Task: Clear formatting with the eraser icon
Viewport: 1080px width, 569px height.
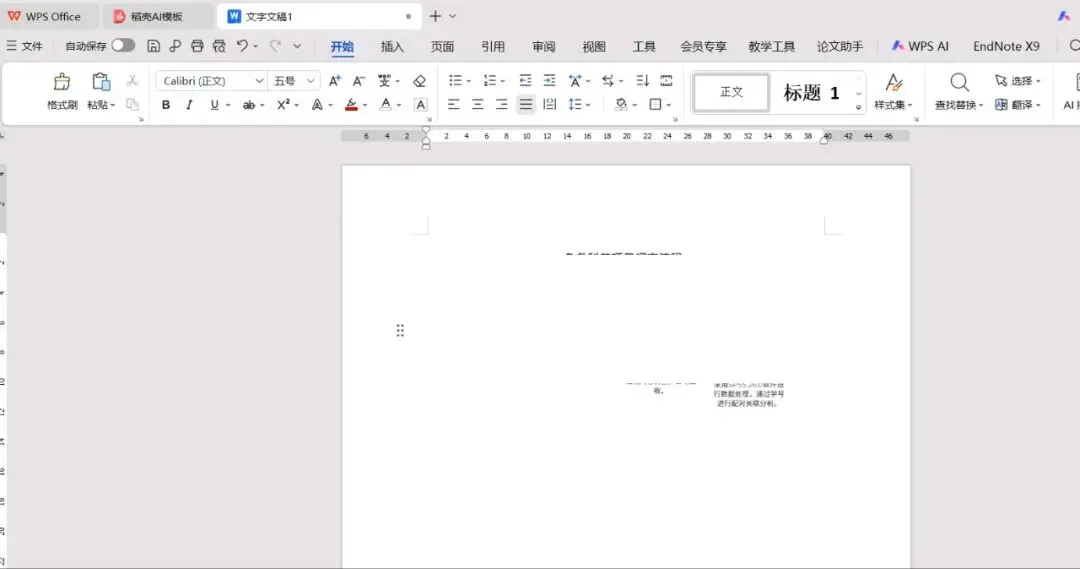Action: click(x=419, y=81)
